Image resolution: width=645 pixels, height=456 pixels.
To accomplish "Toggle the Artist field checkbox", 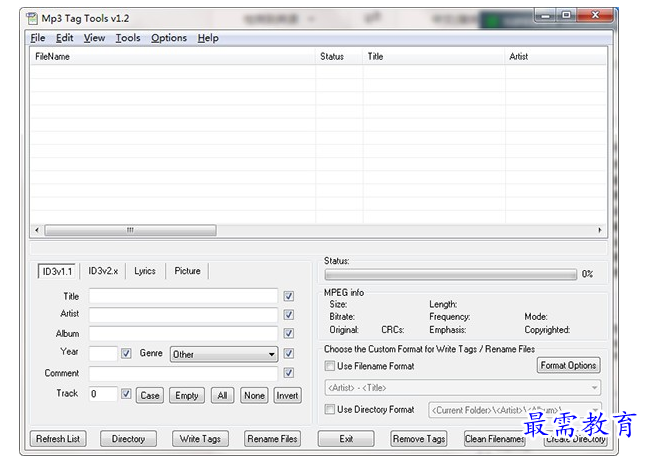I will tap(289, 315).
